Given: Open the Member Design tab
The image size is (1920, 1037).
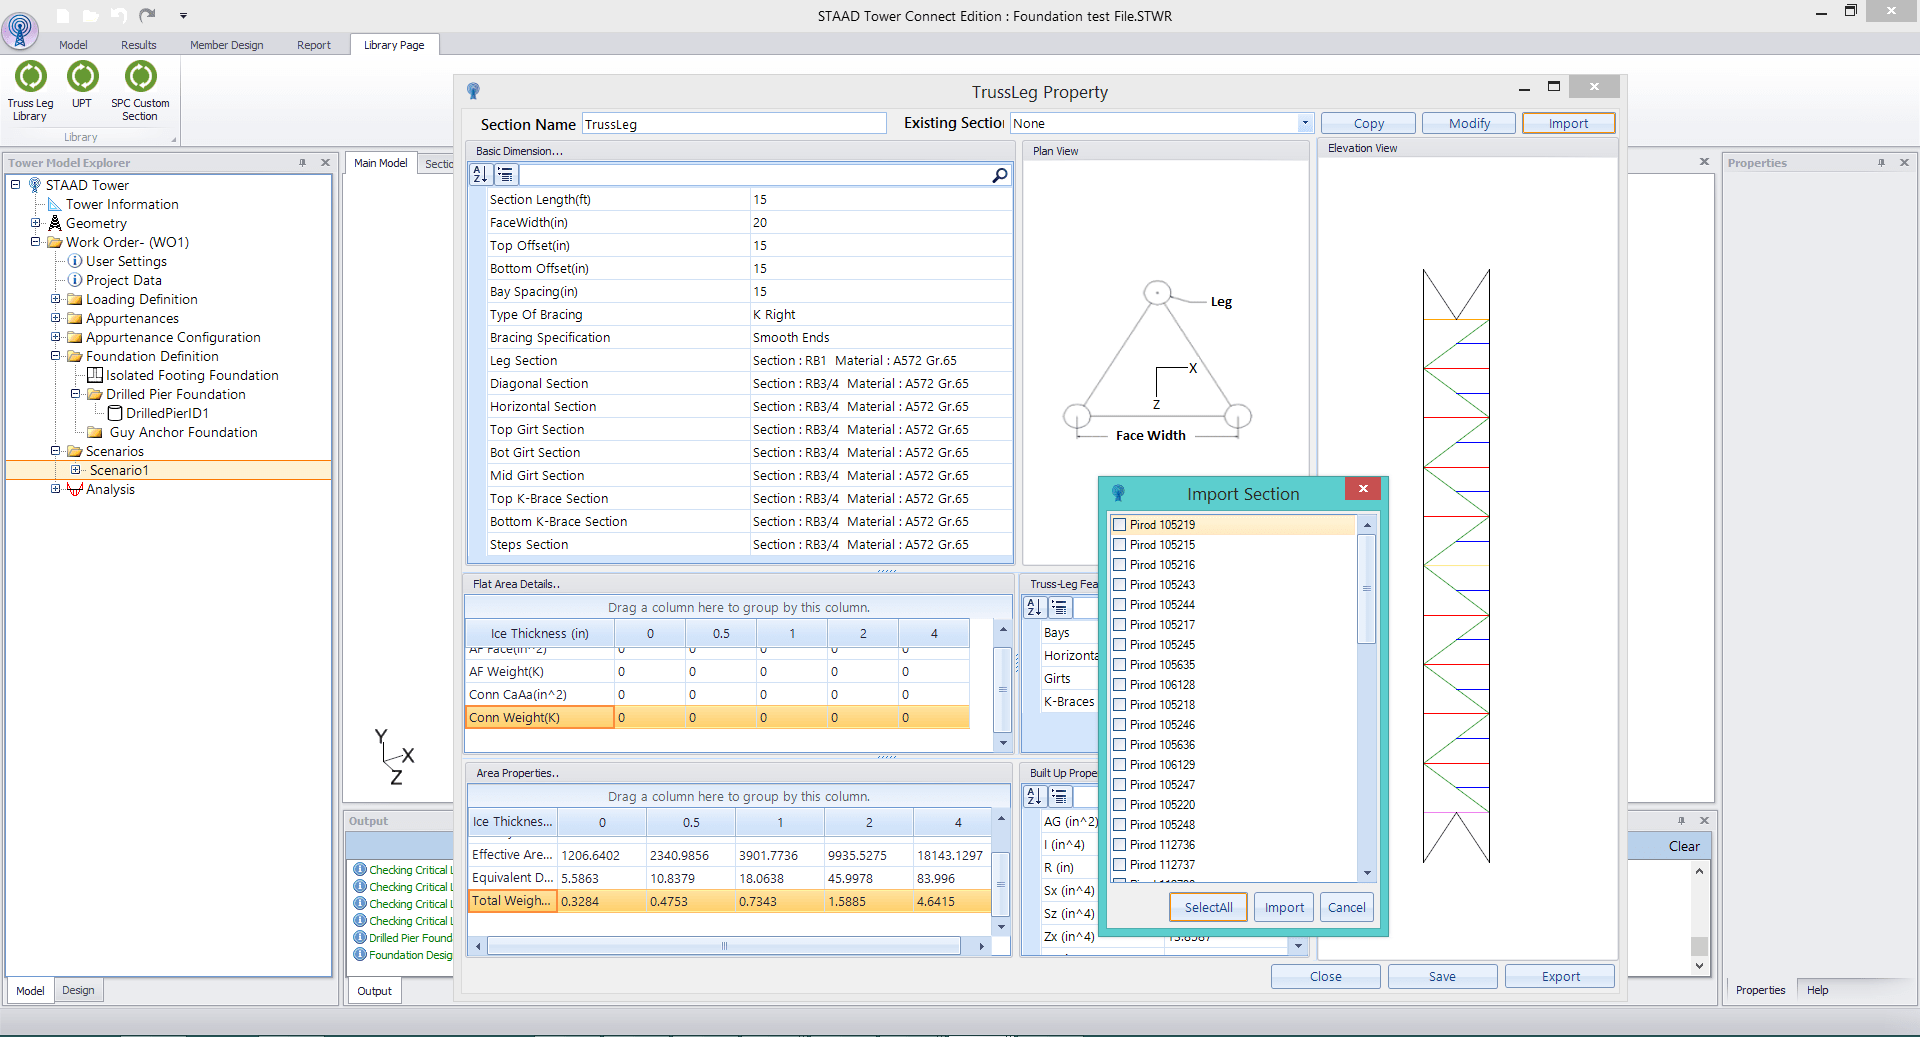Looking at the screenshot, I should click(x=227, y=45).
